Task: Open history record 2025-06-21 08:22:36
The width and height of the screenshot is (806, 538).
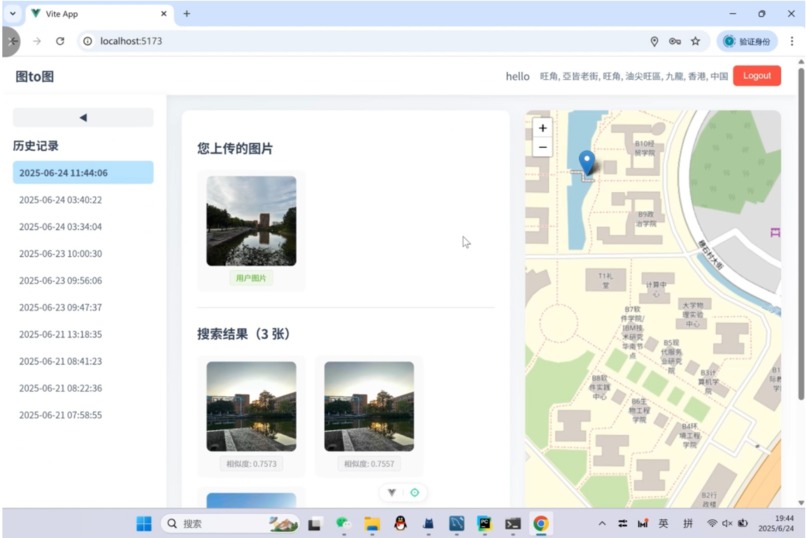Action: coord(83,388)
